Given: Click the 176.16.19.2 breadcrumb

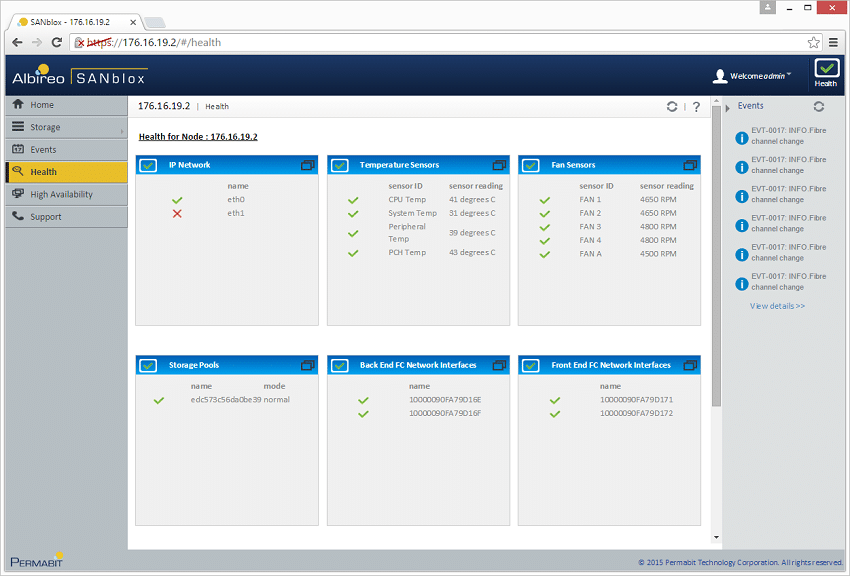Looking at the screenshot, I should tap(164, 106).
